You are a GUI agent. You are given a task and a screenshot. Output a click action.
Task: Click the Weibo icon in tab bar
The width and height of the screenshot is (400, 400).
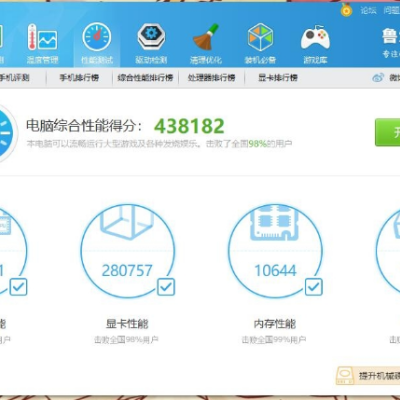click(378, 78)
